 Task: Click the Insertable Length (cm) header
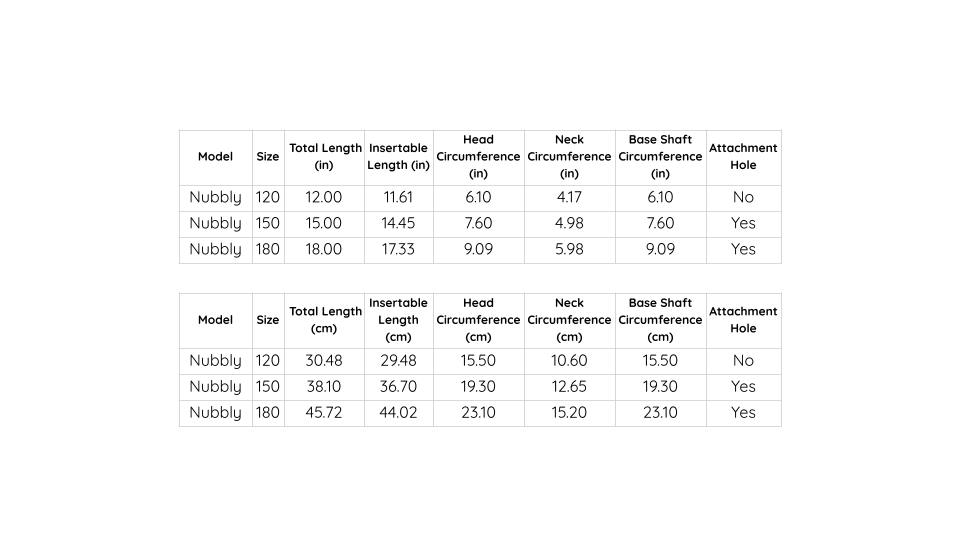[x=398, y=320]
